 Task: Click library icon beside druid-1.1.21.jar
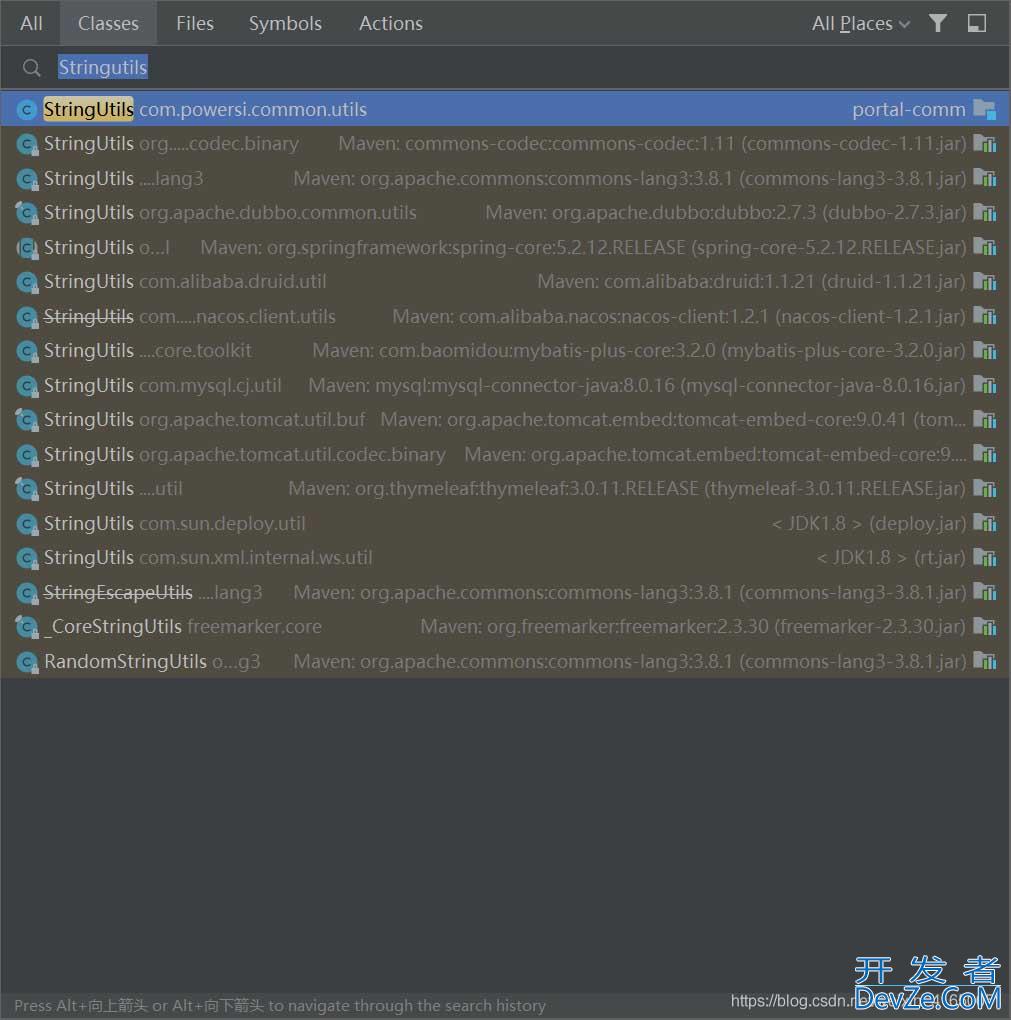984,282
